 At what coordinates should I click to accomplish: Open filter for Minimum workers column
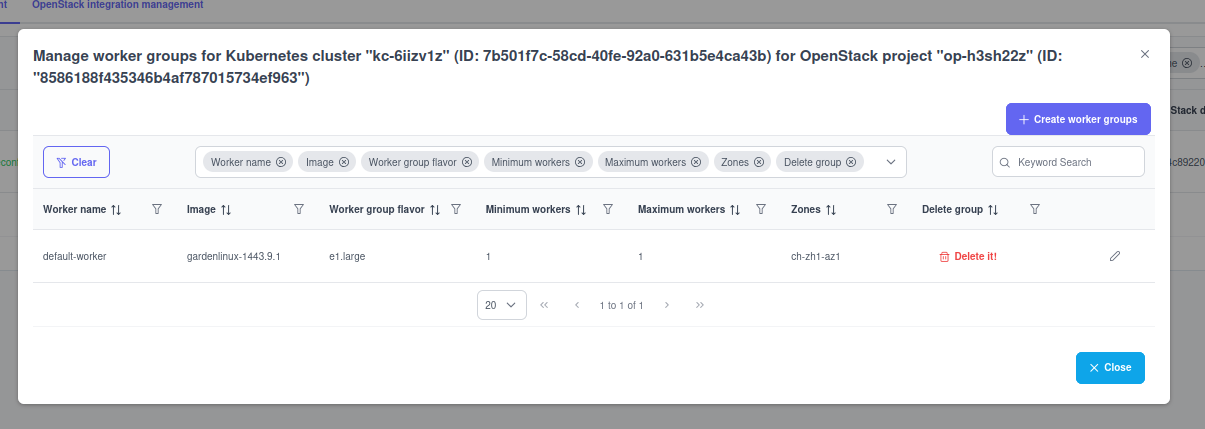pyautogui.click(x=608, y=209)
